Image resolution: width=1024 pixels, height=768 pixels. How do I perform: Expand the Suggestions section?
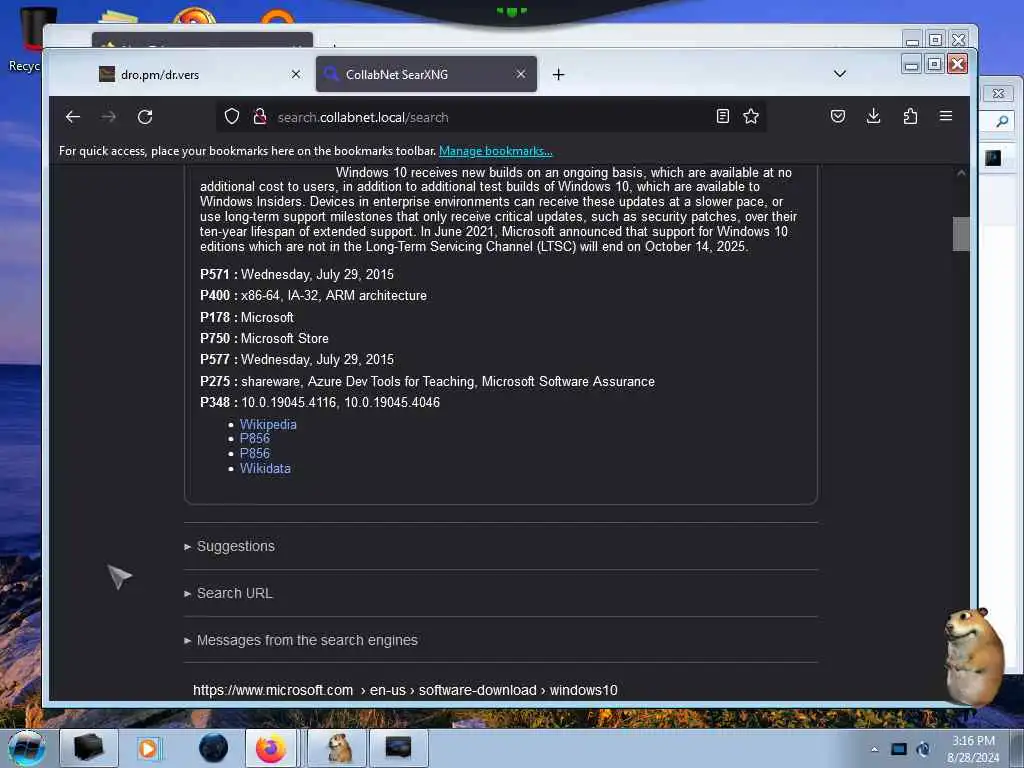pyautogui.click(x=229, y=546)
